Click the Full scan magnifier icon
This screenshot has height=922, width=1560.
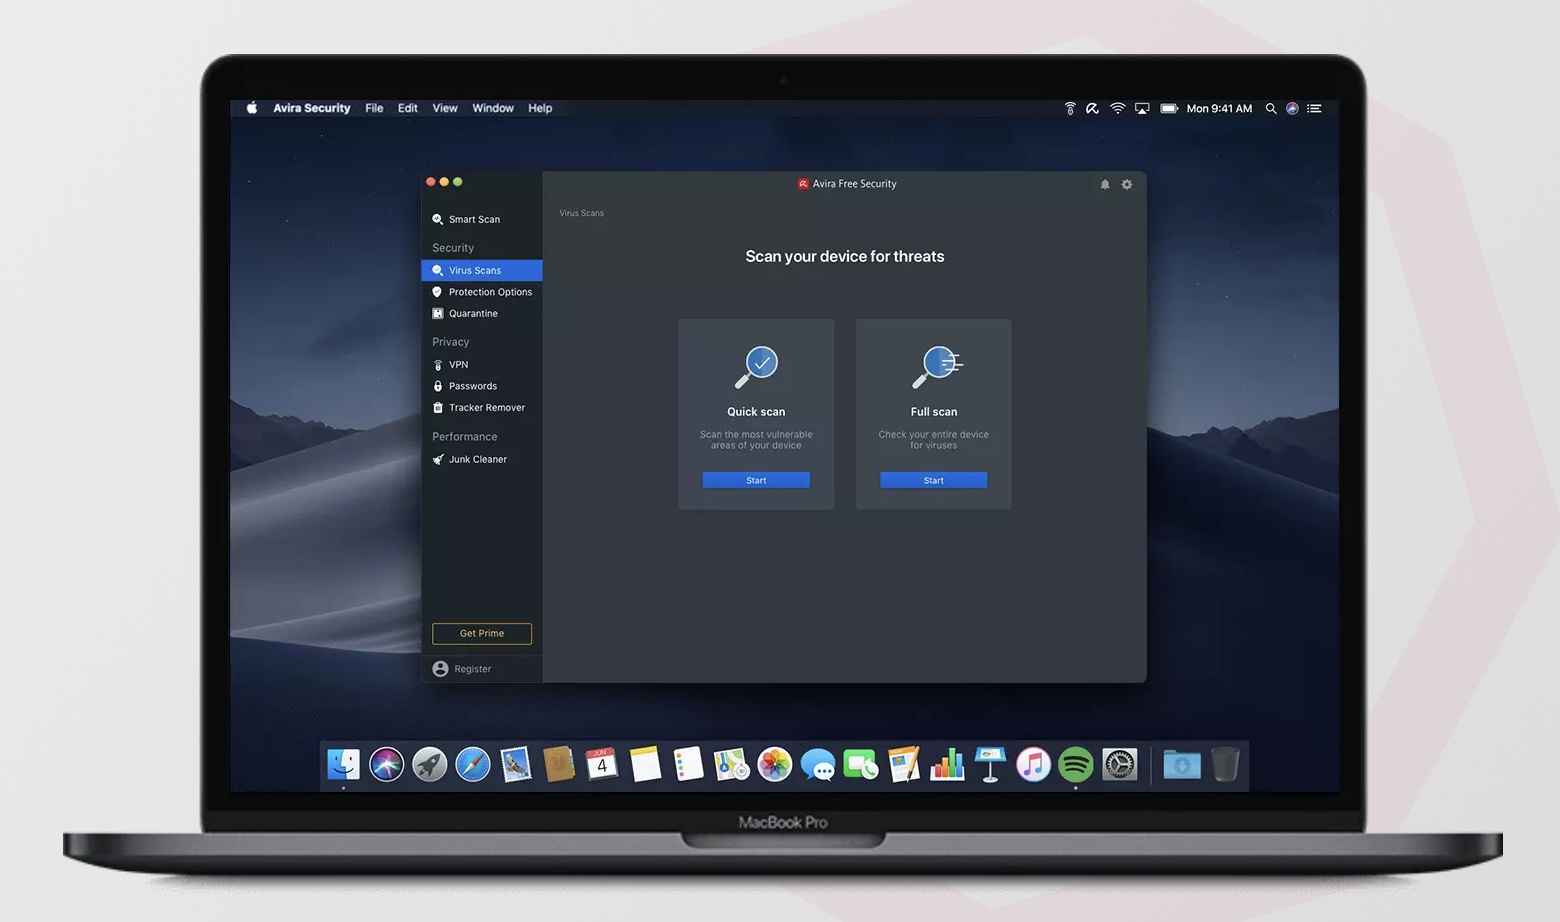[936, 367]
